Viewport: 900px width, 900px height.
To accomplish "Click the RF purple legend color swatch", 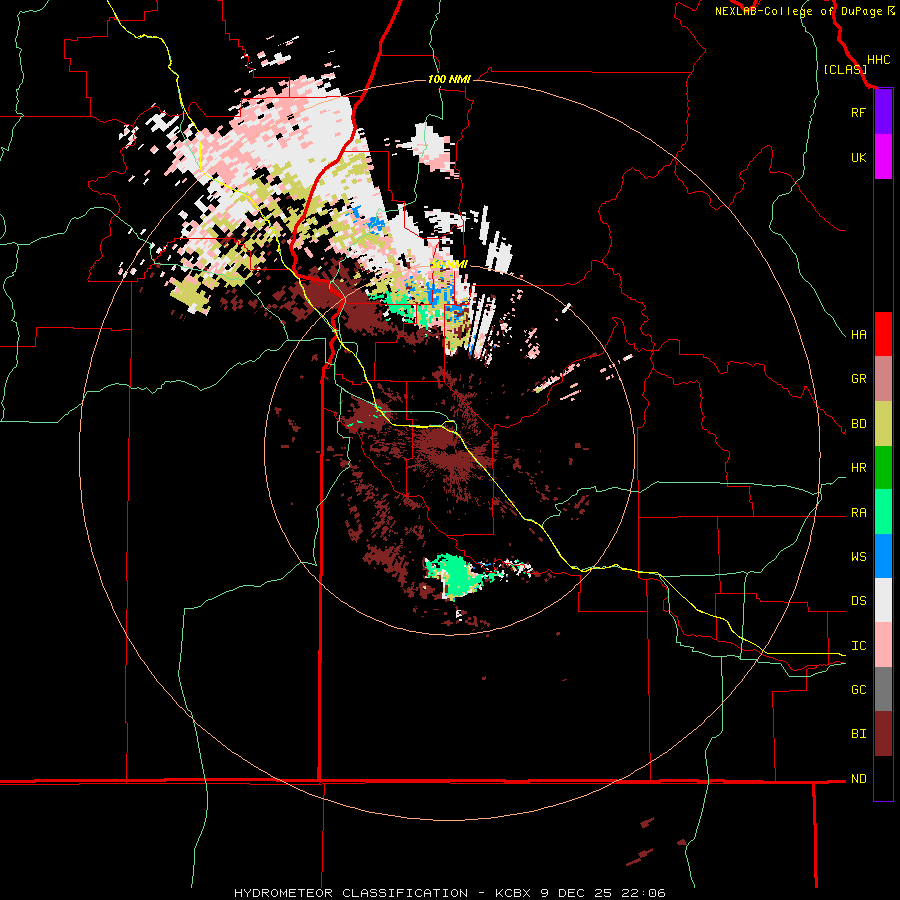I will tap(883, 112).
